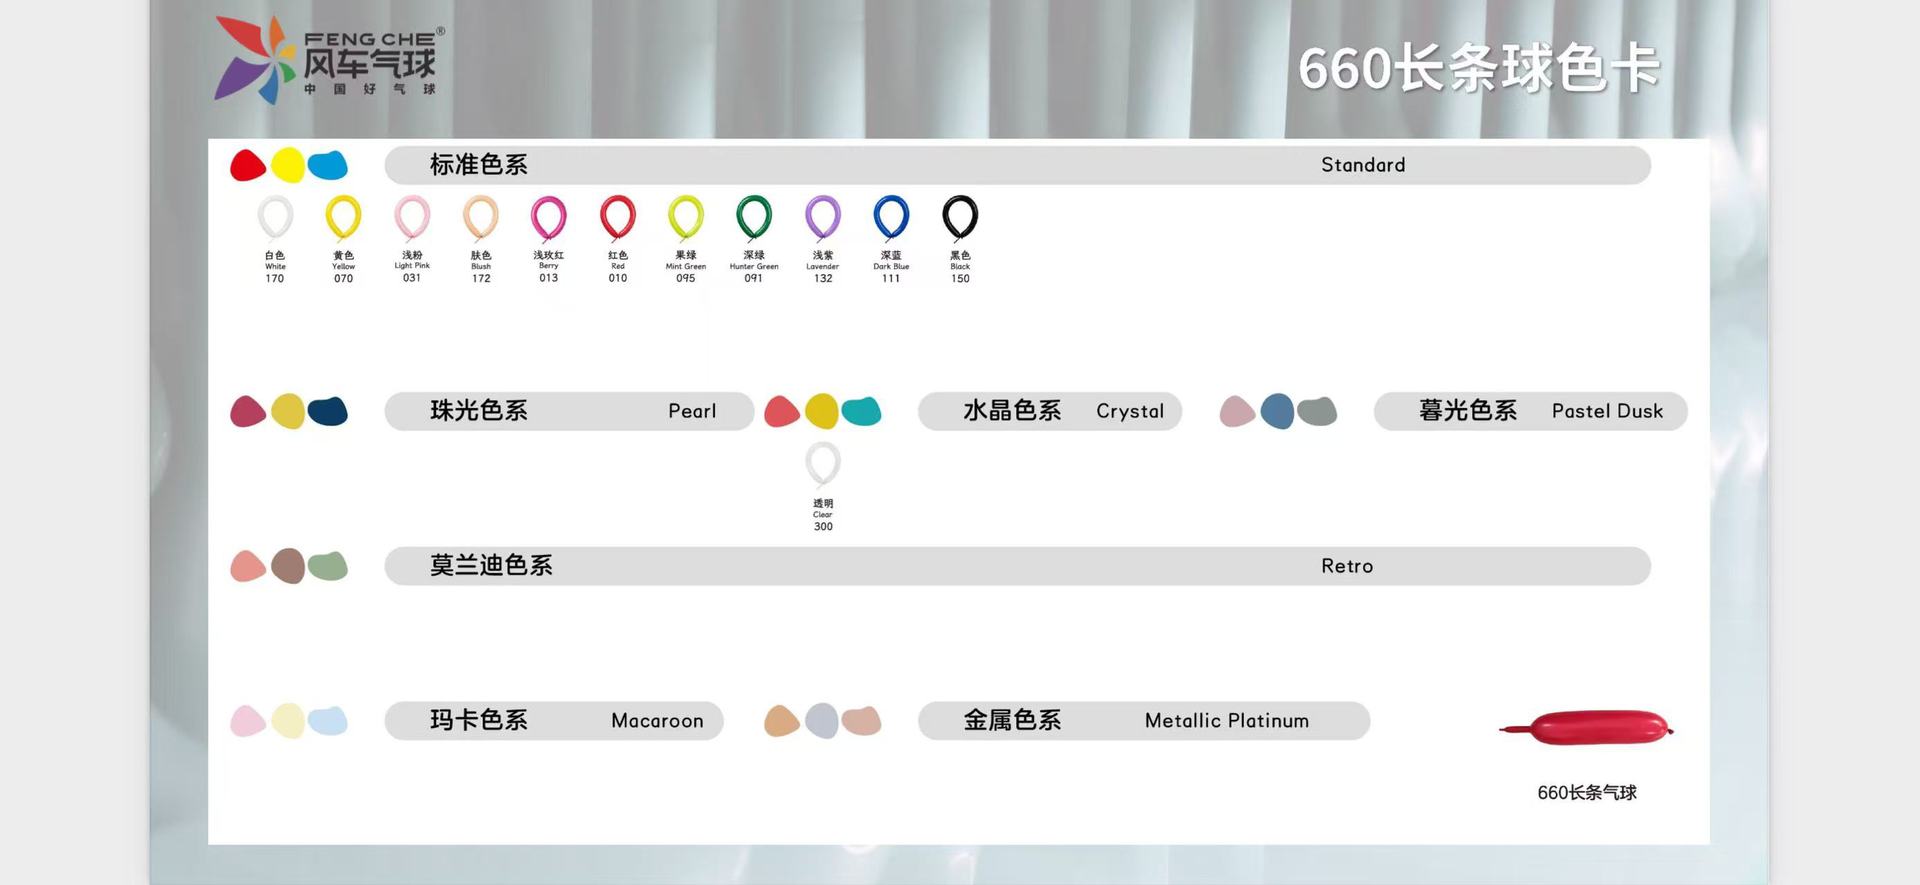
Task: Click the red blob beside Standard banner
Action: click(x=248, y=165)
